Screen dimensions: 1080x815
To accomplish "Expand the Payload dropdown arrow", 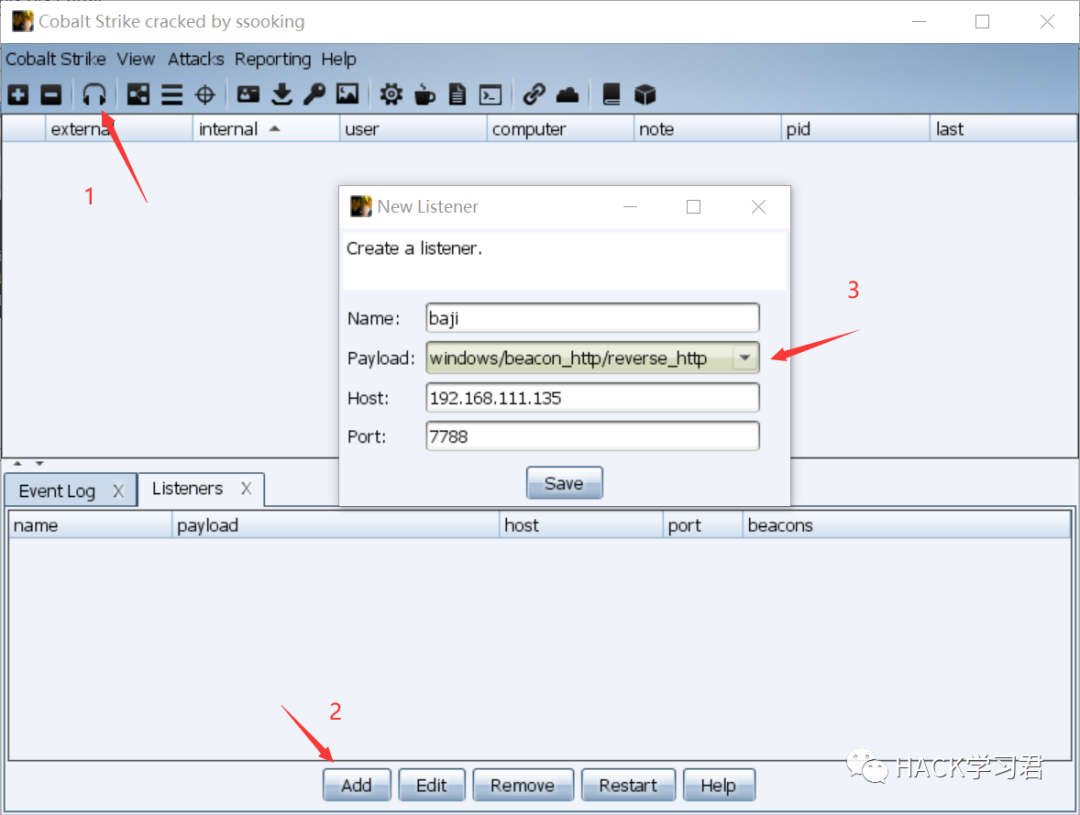I will 745,358.
